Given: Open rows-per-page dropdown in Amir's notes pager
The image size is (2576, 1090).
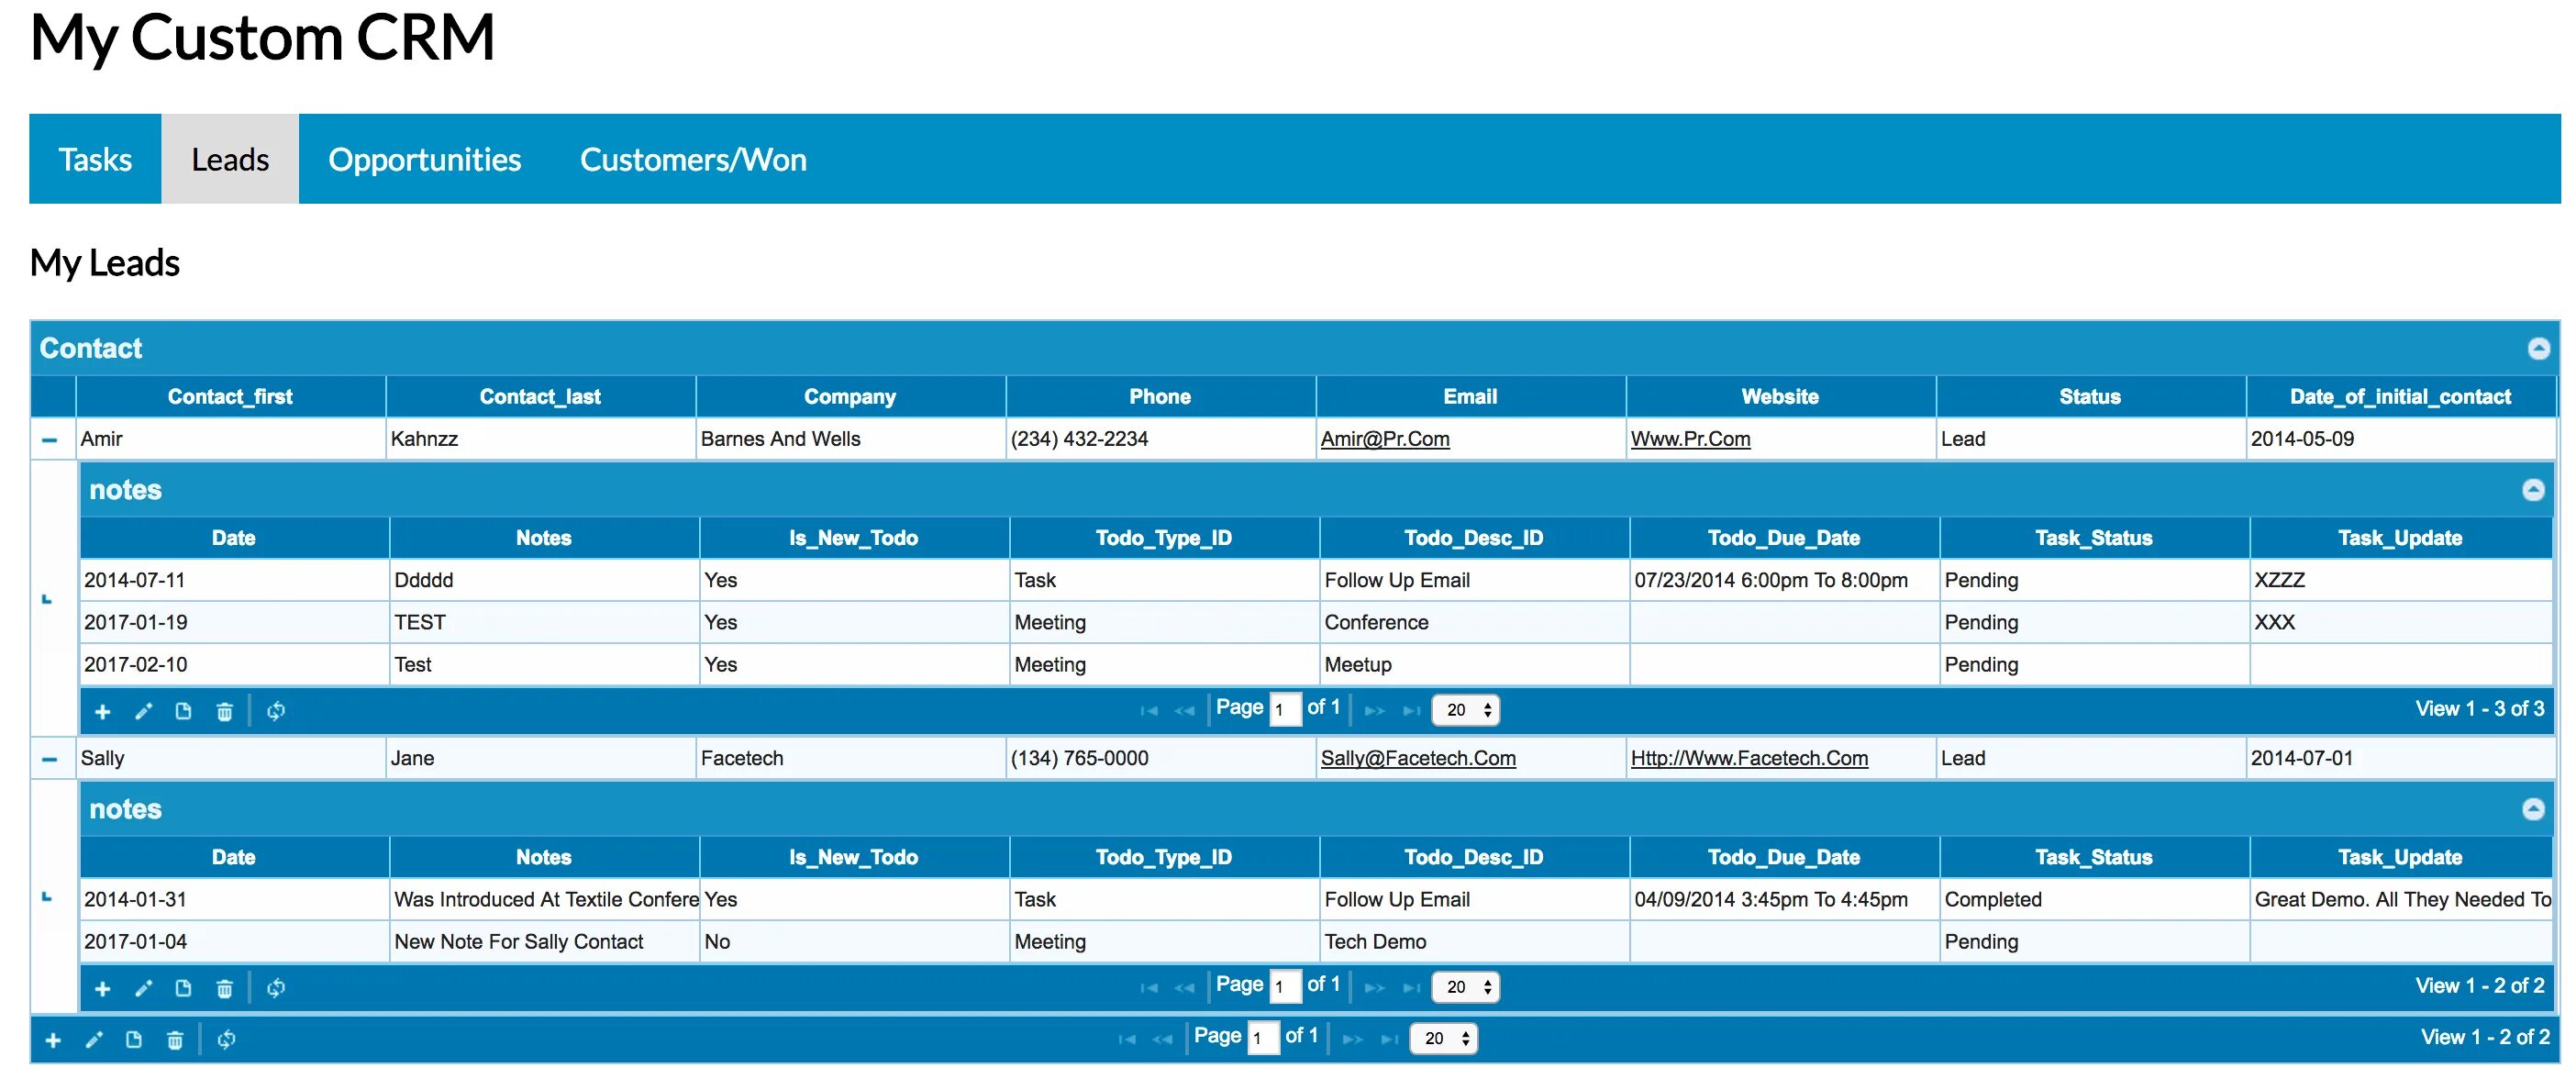Looking at the screenshot, I should coord(1465,710).
